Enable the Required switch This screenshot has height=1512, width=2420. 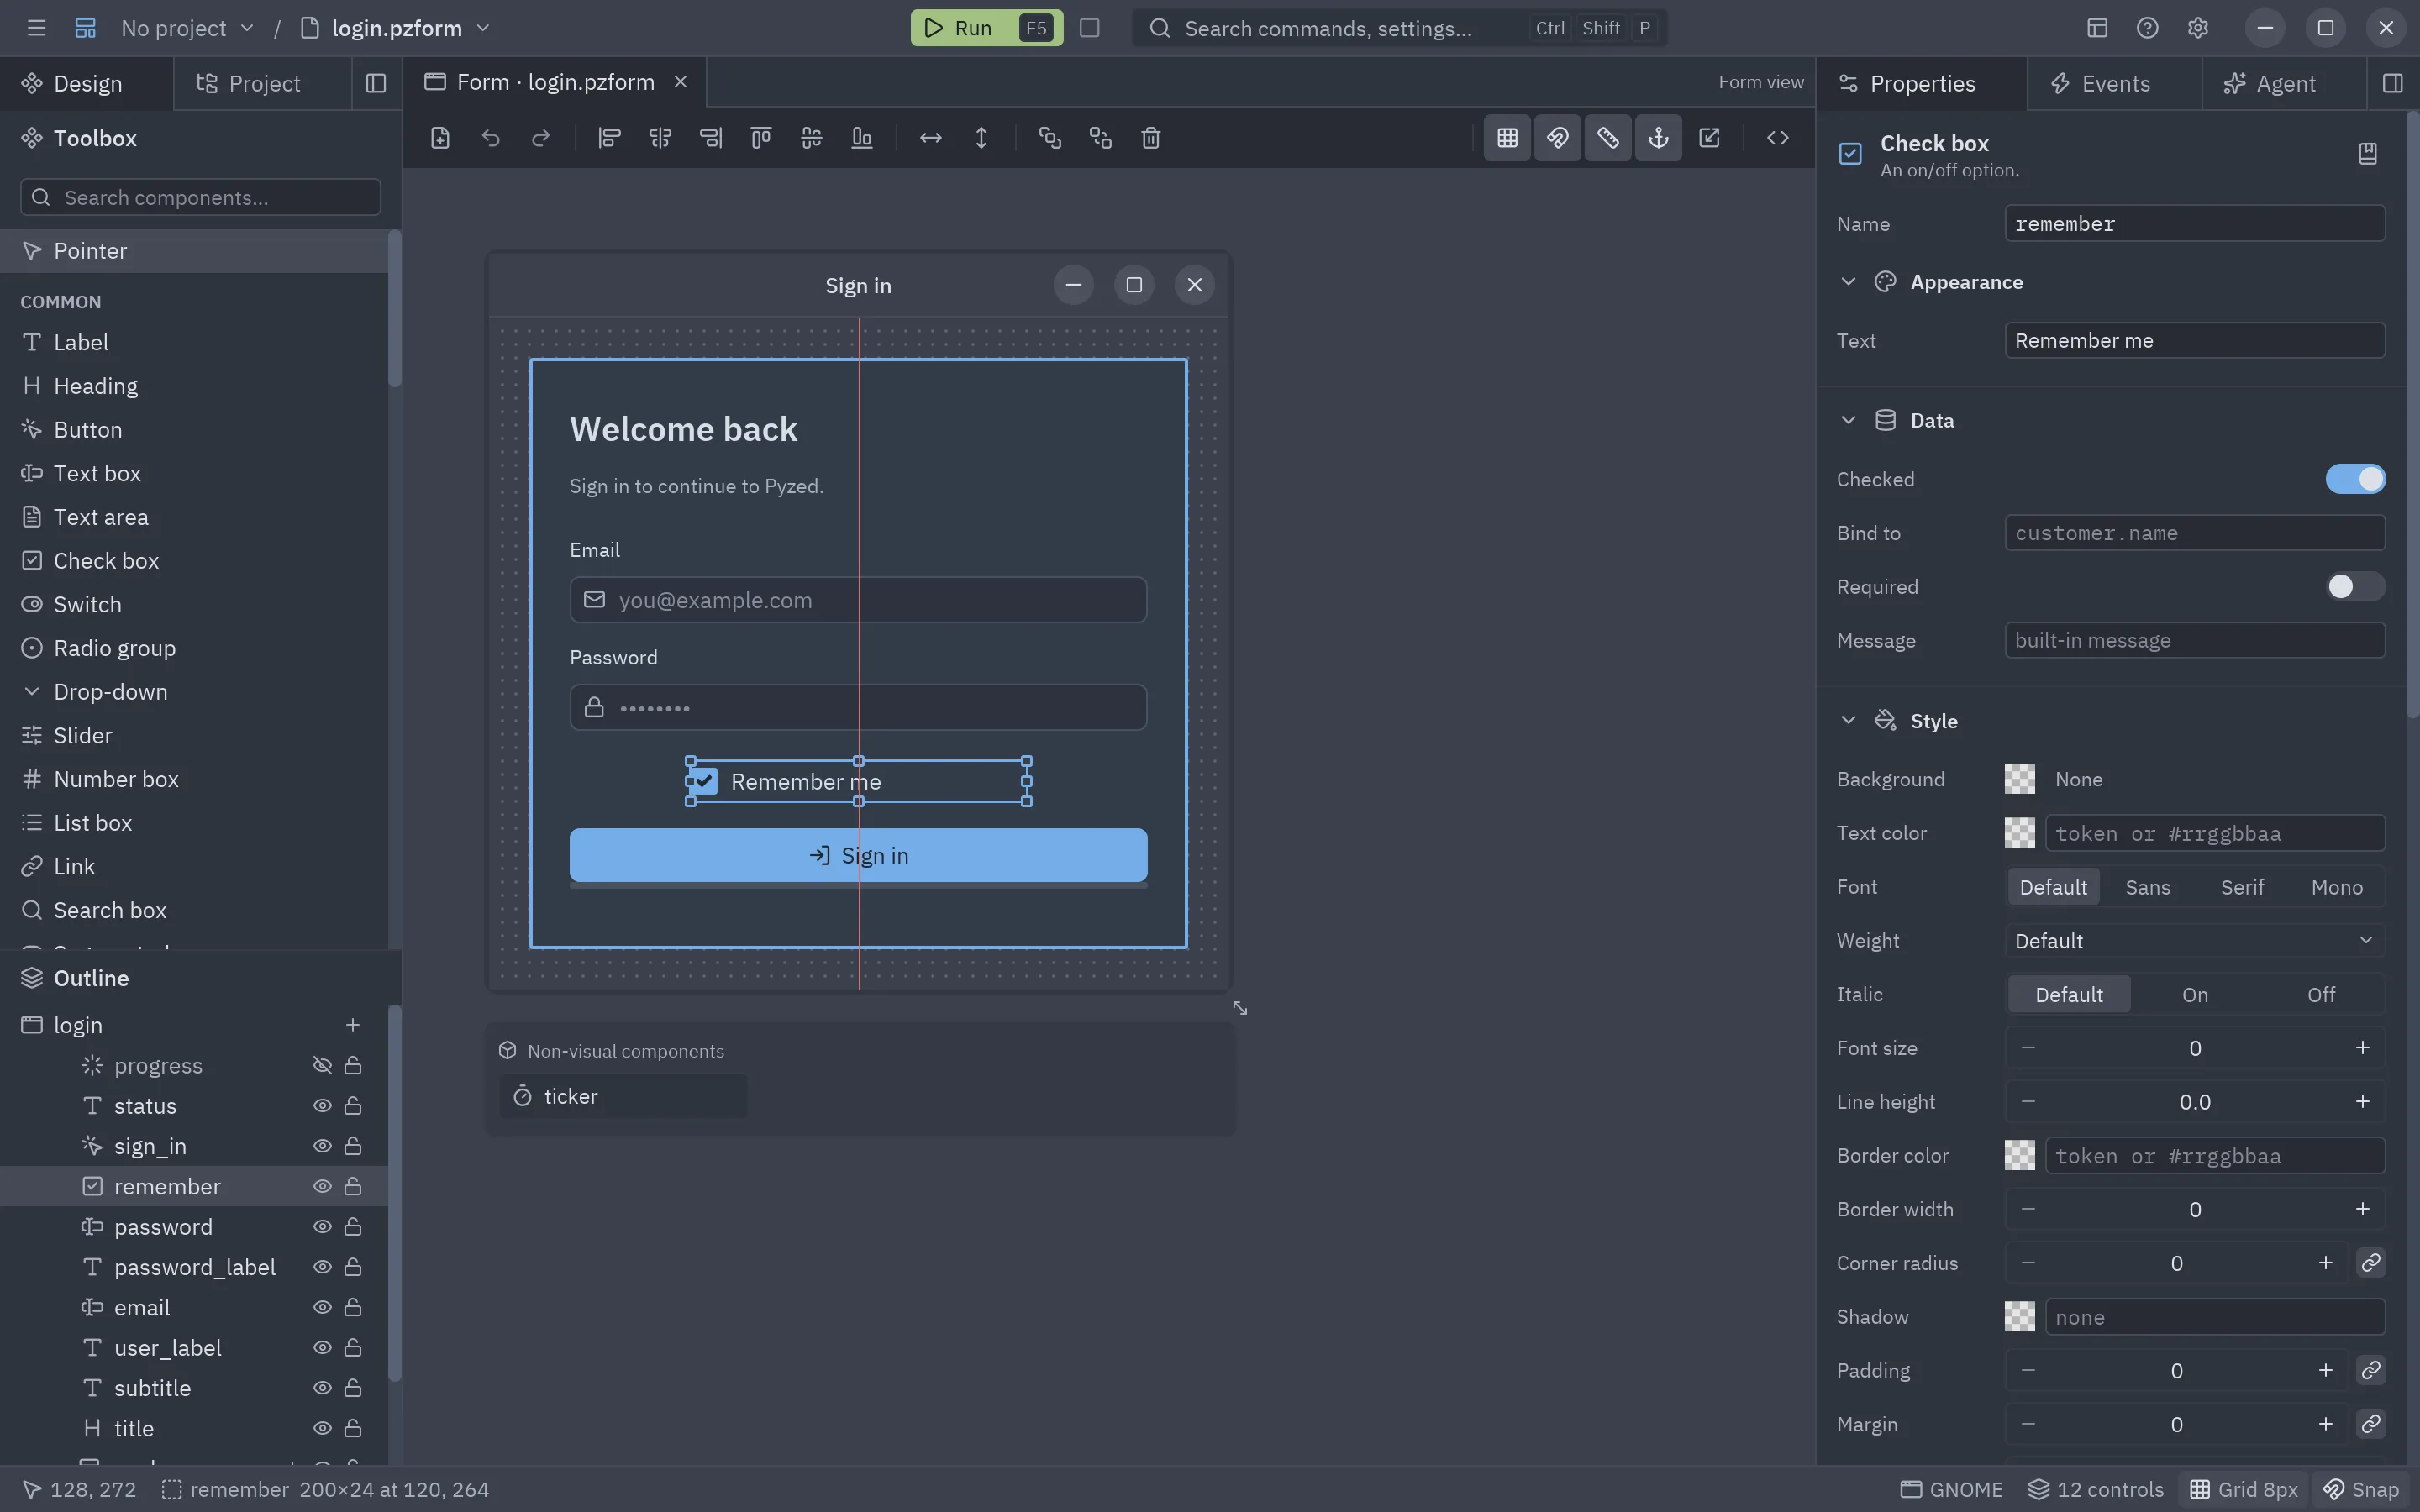click(2355, 587)
